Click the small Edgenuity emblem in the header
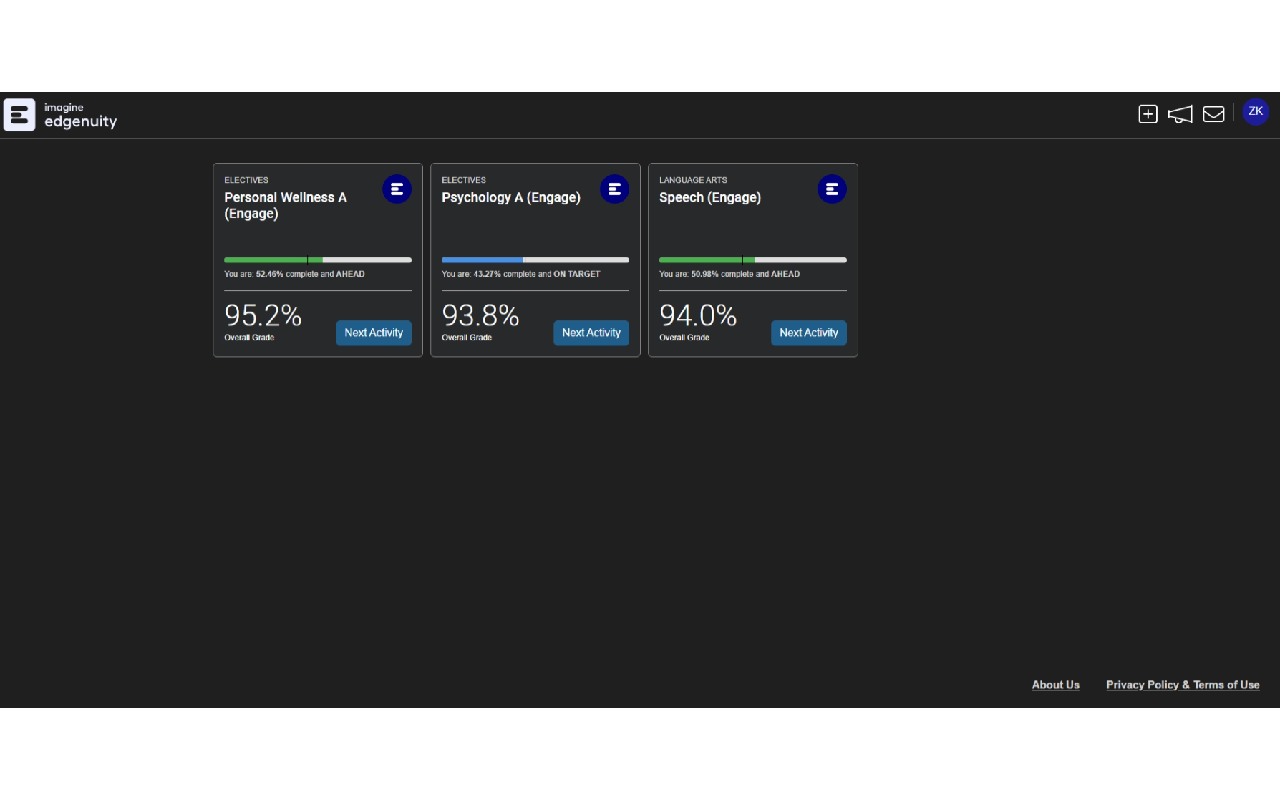 click(x=18, y=114)
